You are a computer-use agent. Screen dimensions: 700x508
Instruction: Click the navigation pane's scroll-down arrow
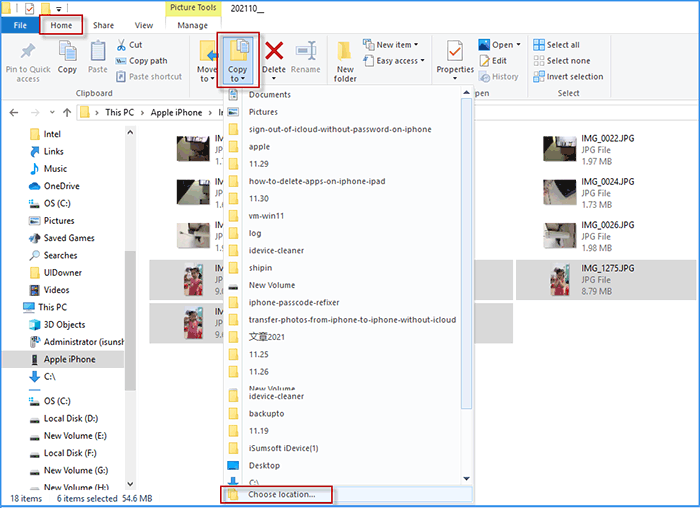click(x=130, y=484)
